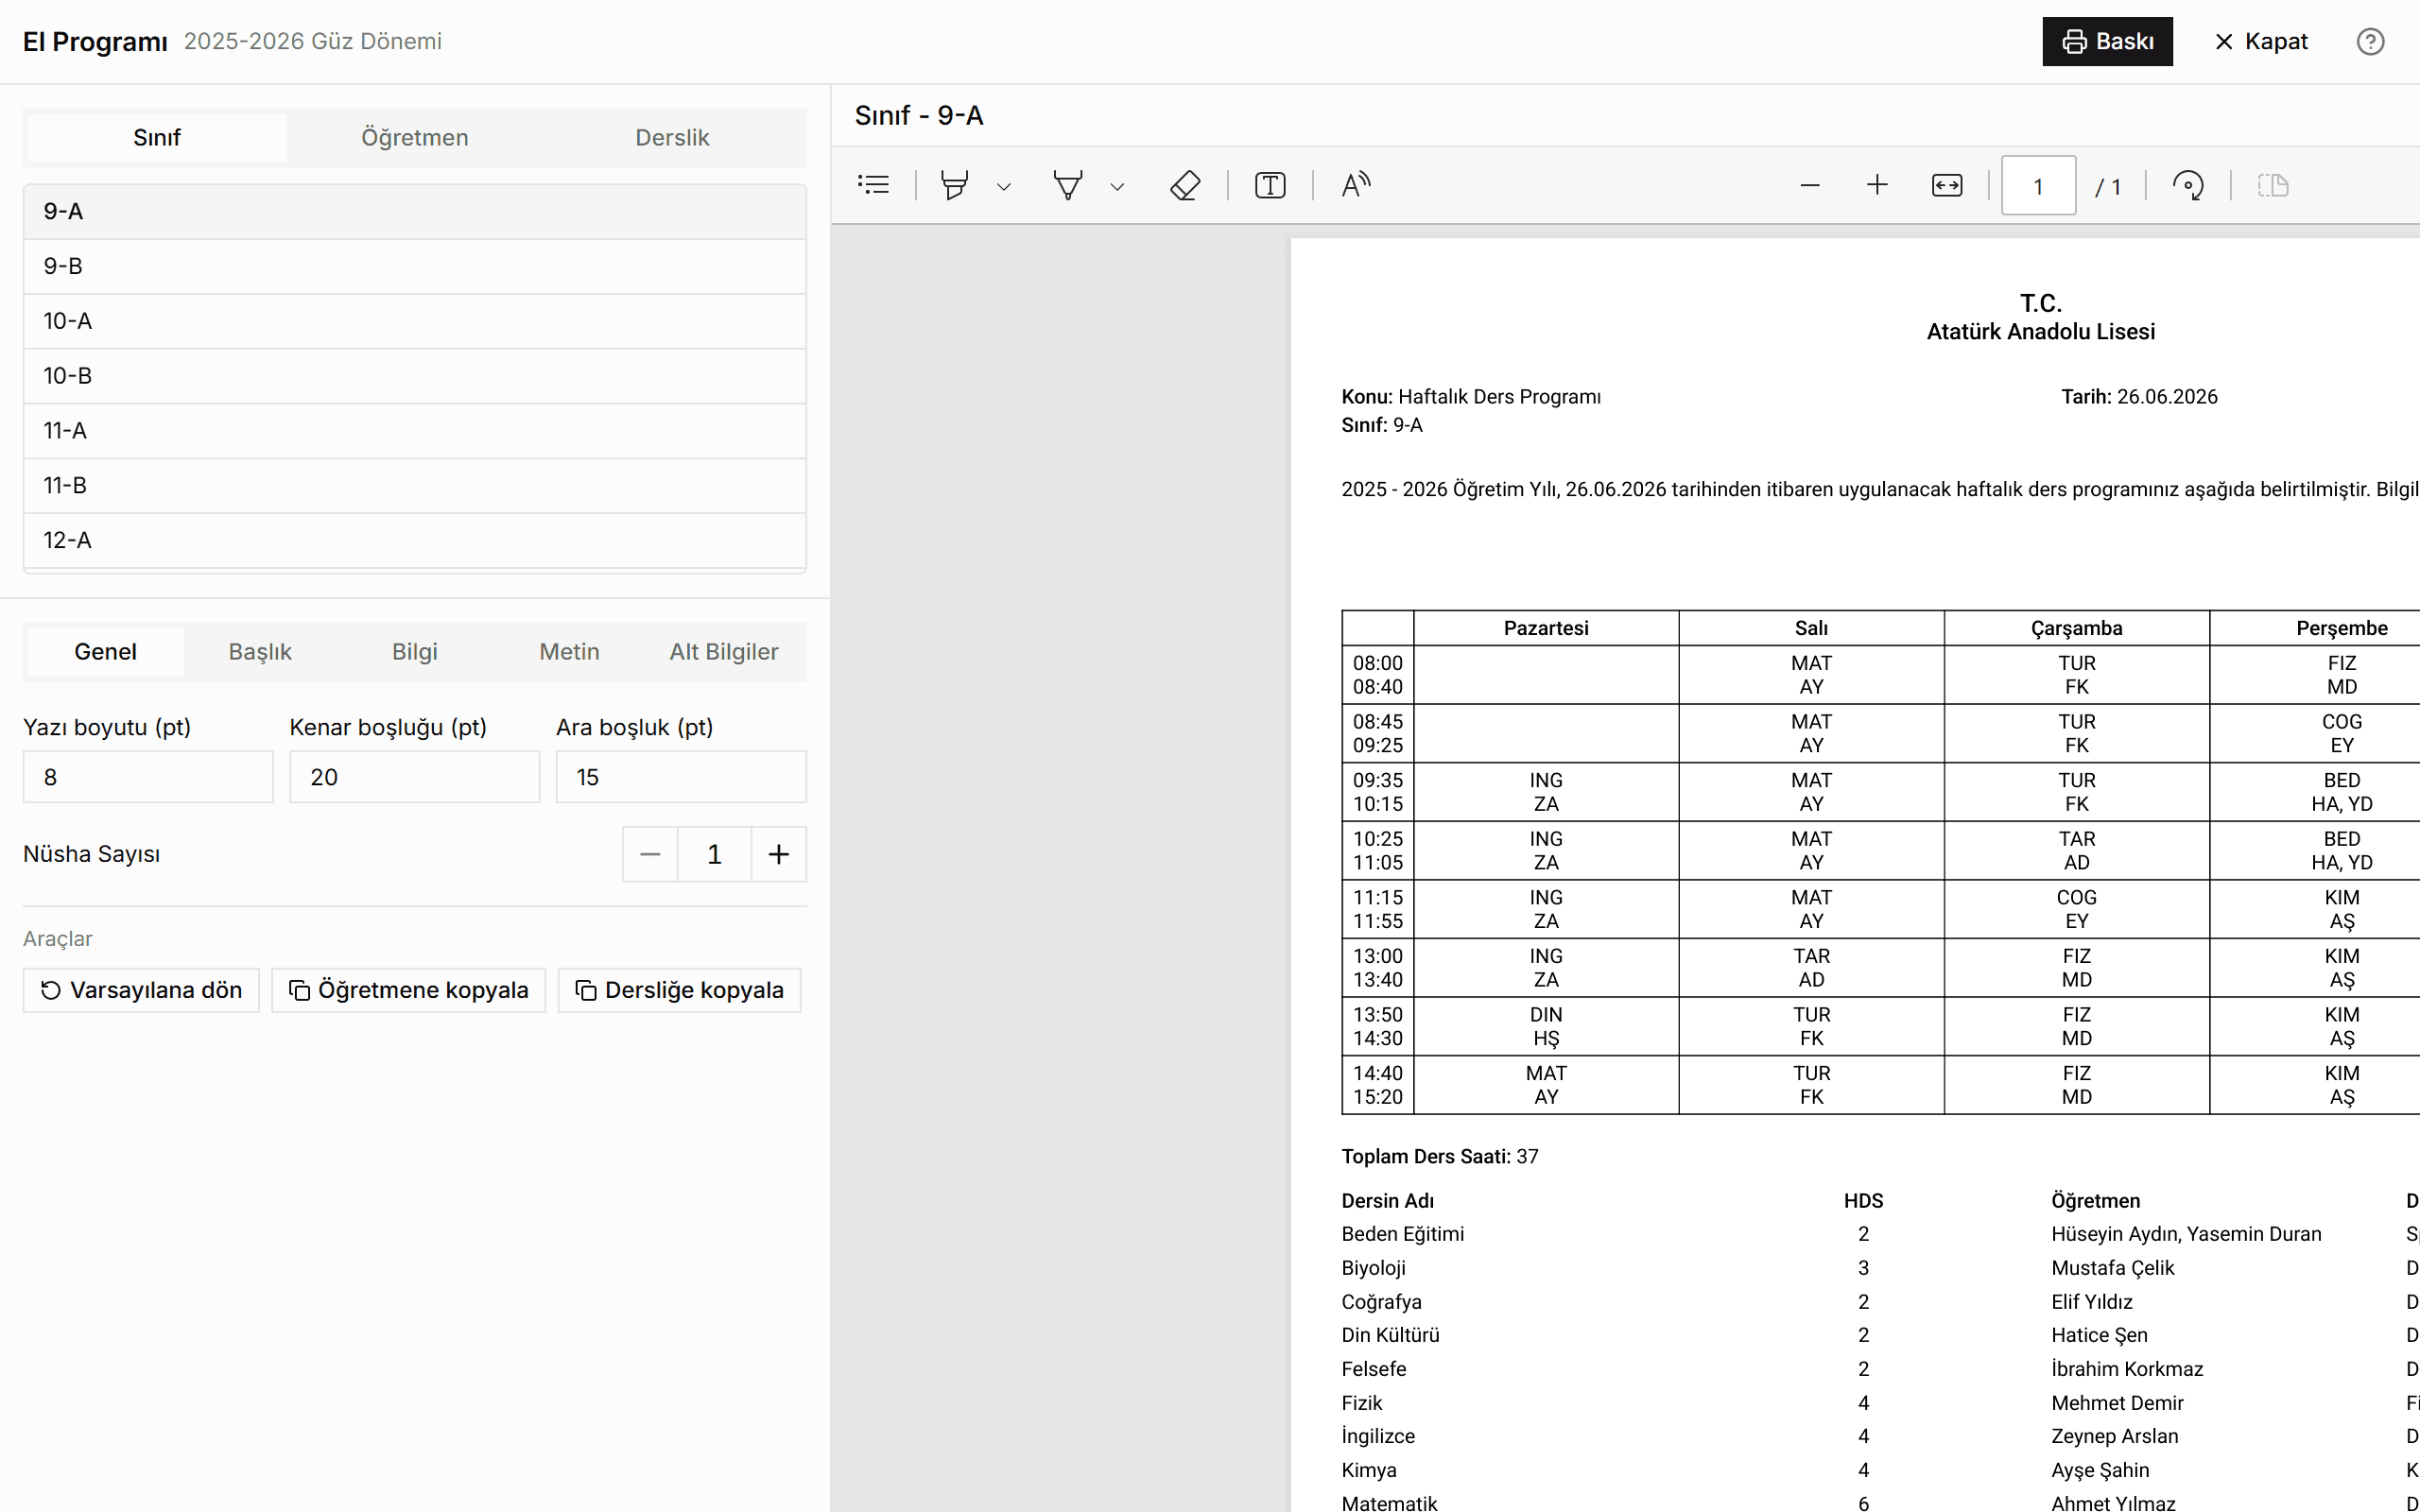The image size is (2420, 1512).
Task: Open the Genel settings tab
Action: 105,652
